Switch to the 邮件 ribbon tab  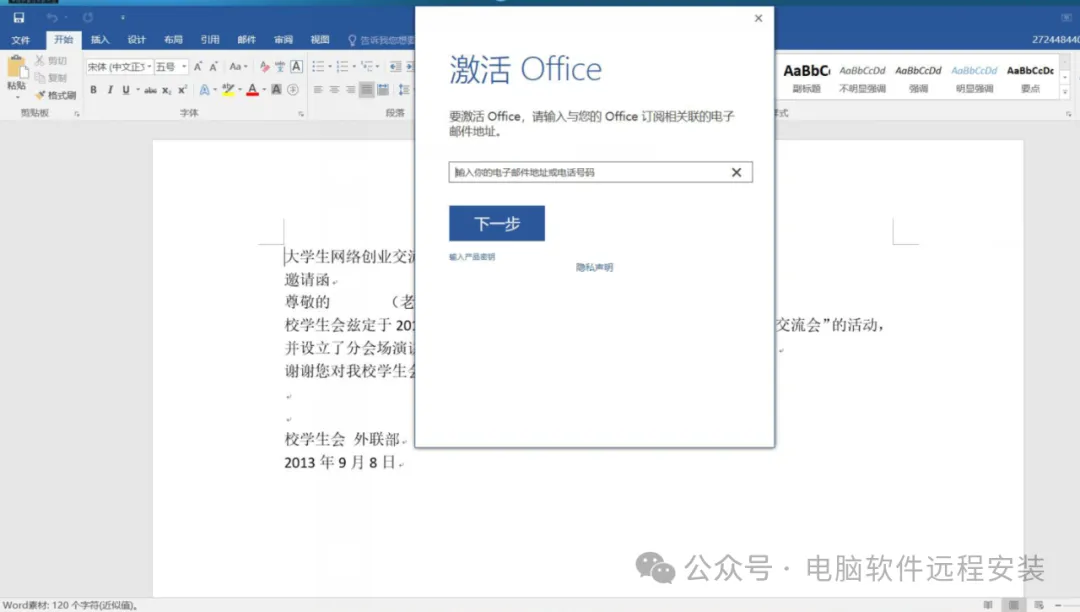pyautogui.click(x=246, y=40)
